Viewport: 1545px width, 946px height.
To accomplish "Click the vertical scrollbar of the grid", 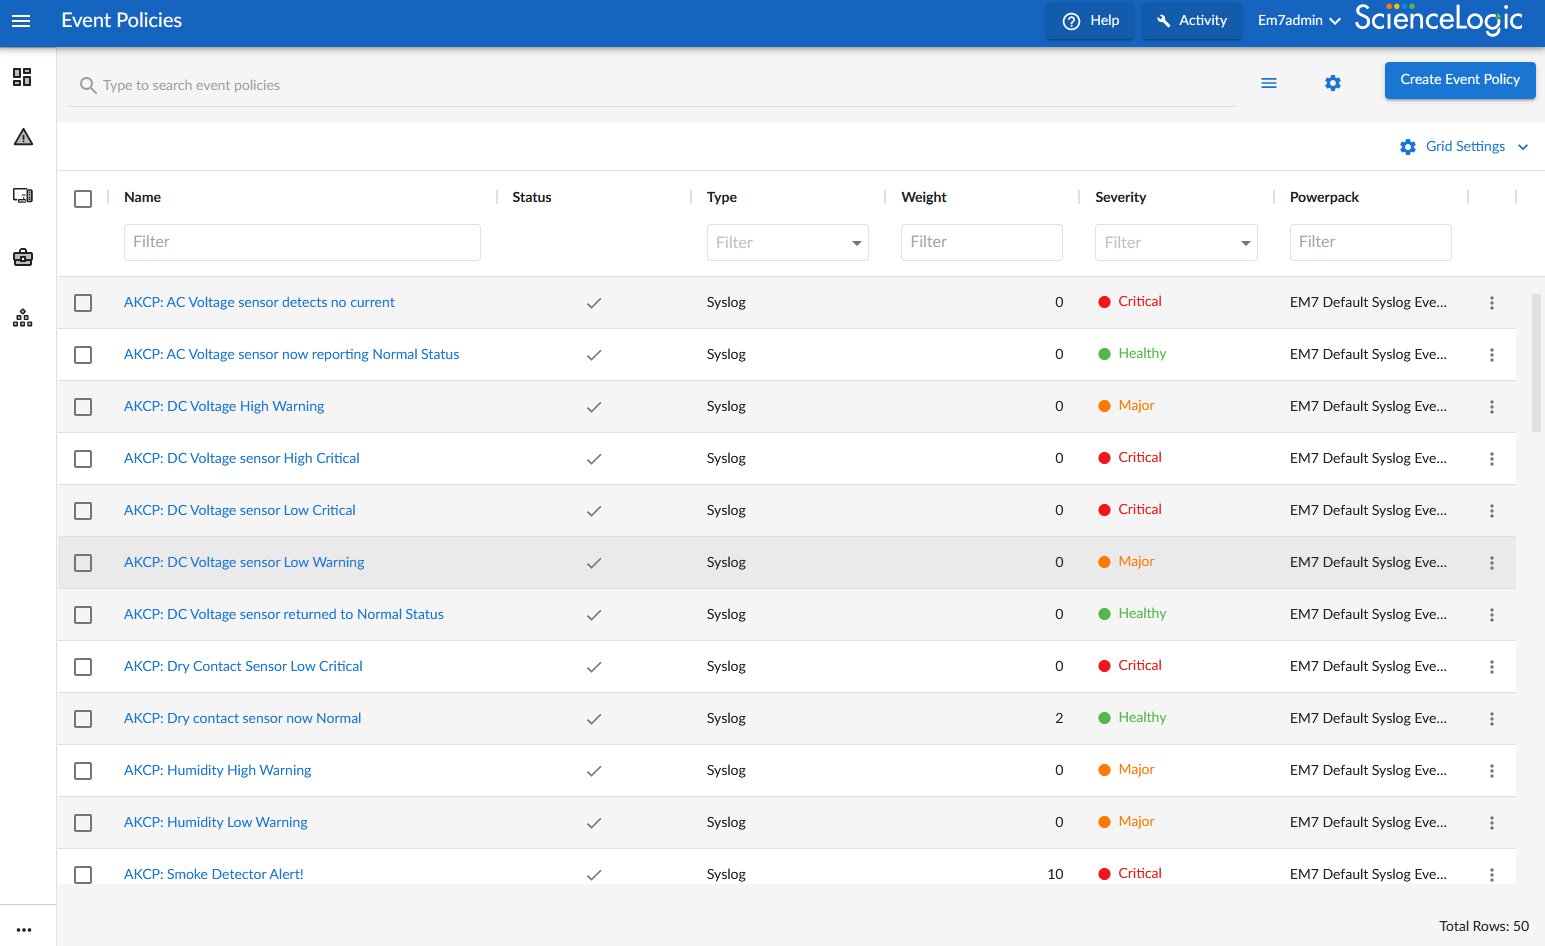I will [1536, 363].
